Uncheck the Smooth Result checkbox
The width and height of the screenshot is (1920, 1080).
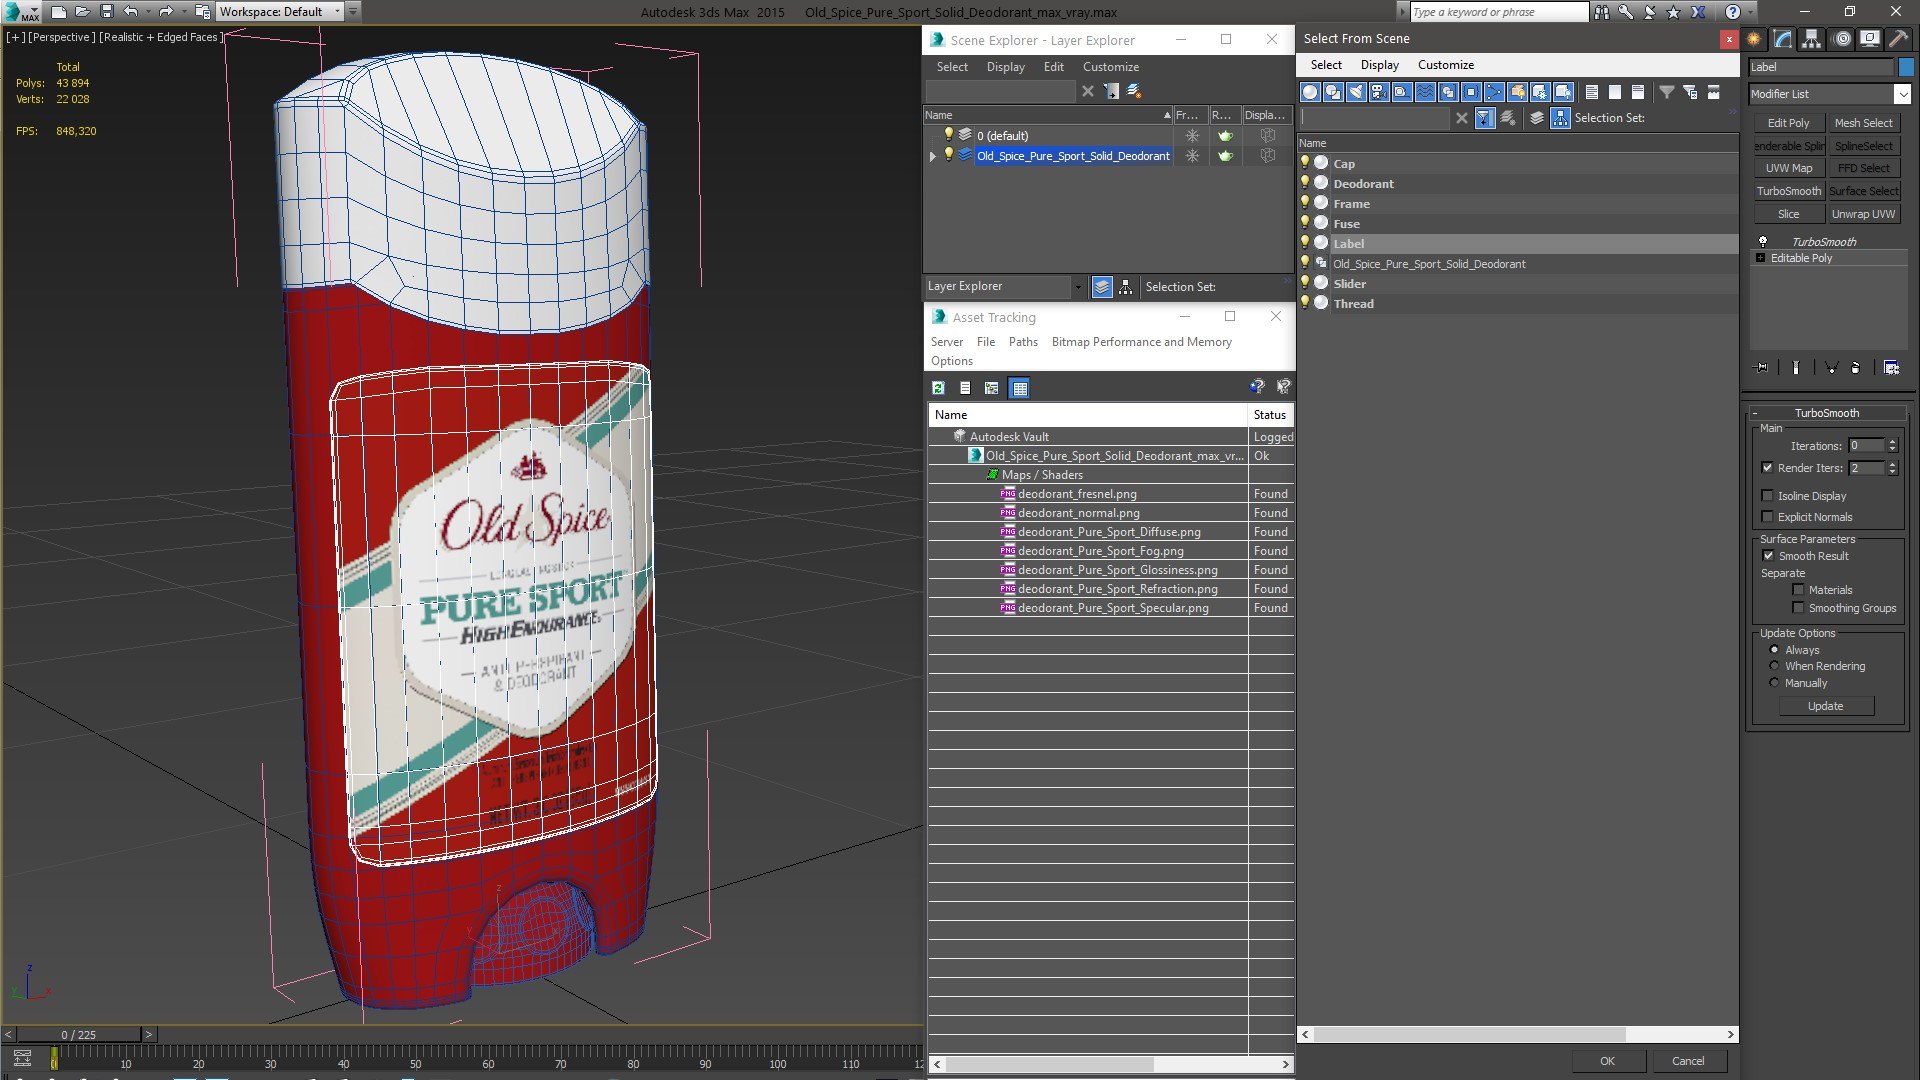[x=1768, y=556]
